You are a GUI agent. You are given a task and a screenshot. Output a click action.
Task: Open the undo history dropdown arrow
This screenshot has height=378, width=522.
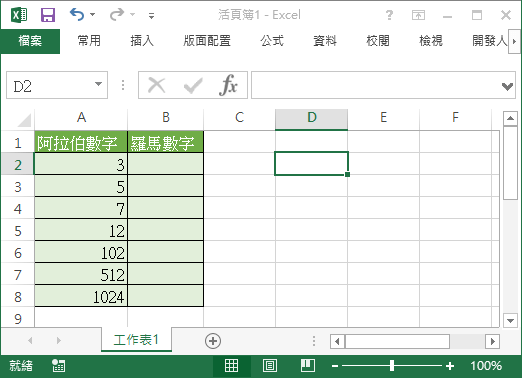click(x=93, y=15)
